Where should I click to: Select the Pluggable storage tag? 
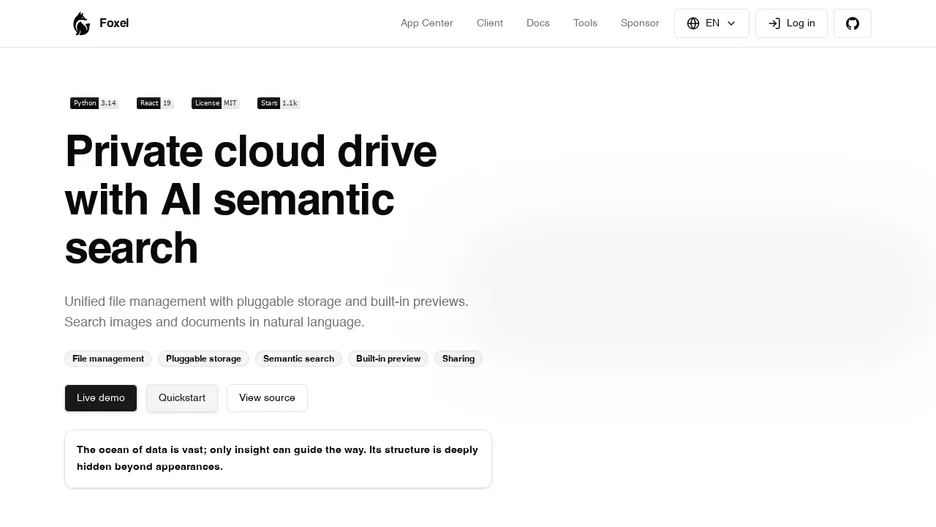click(204, 359)
